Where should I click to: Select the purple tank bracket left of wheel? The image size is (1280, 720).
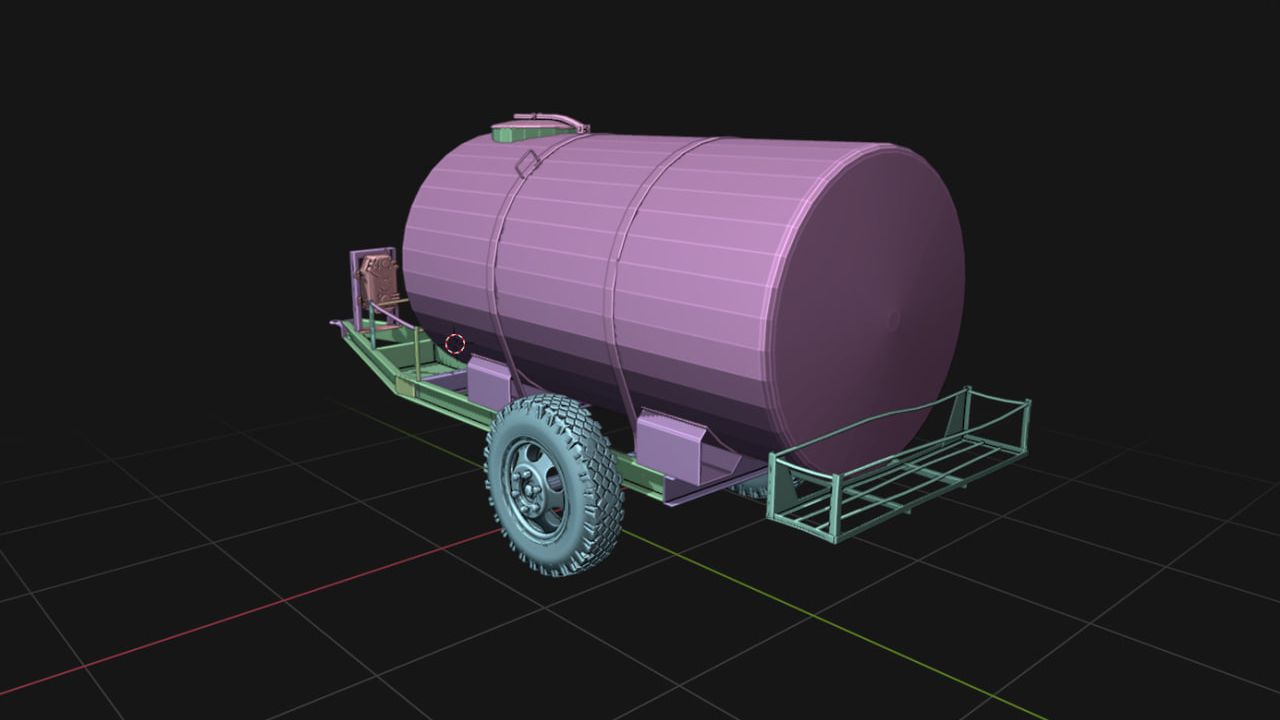[488, 382]
